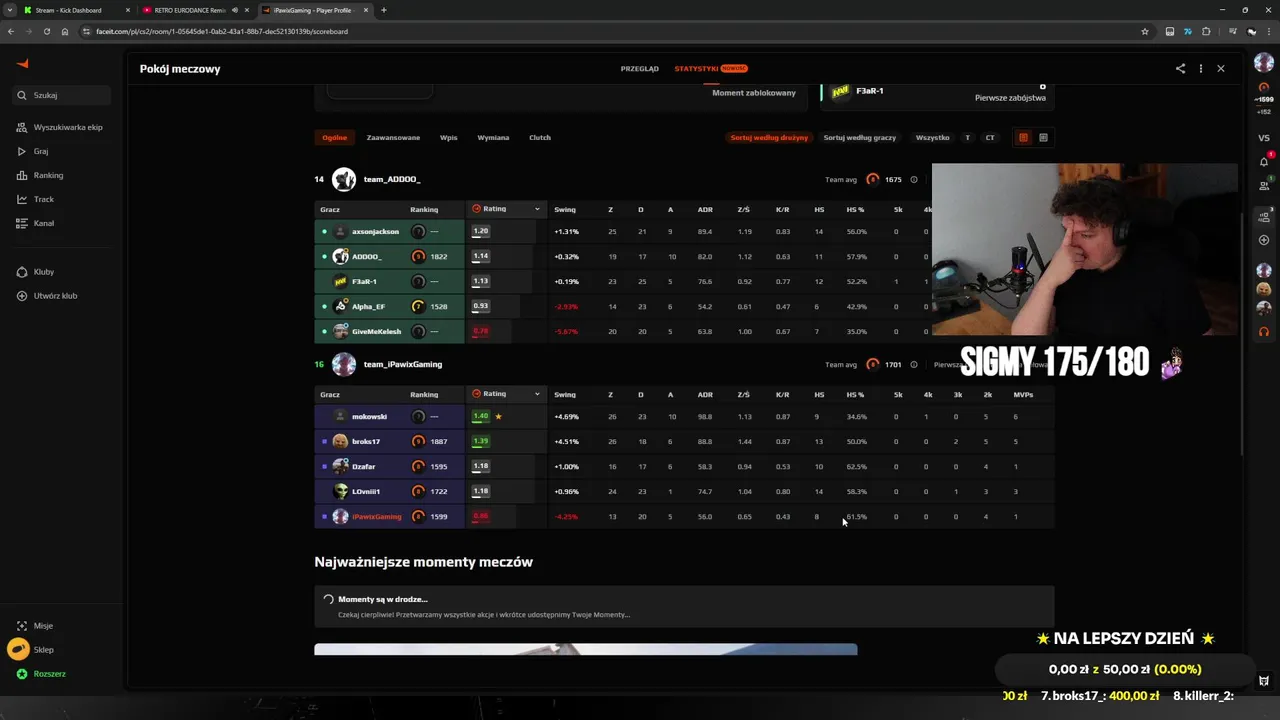Switch to compact table view icon
This screenshot has height=720, width=1280.
[1023, 137]
